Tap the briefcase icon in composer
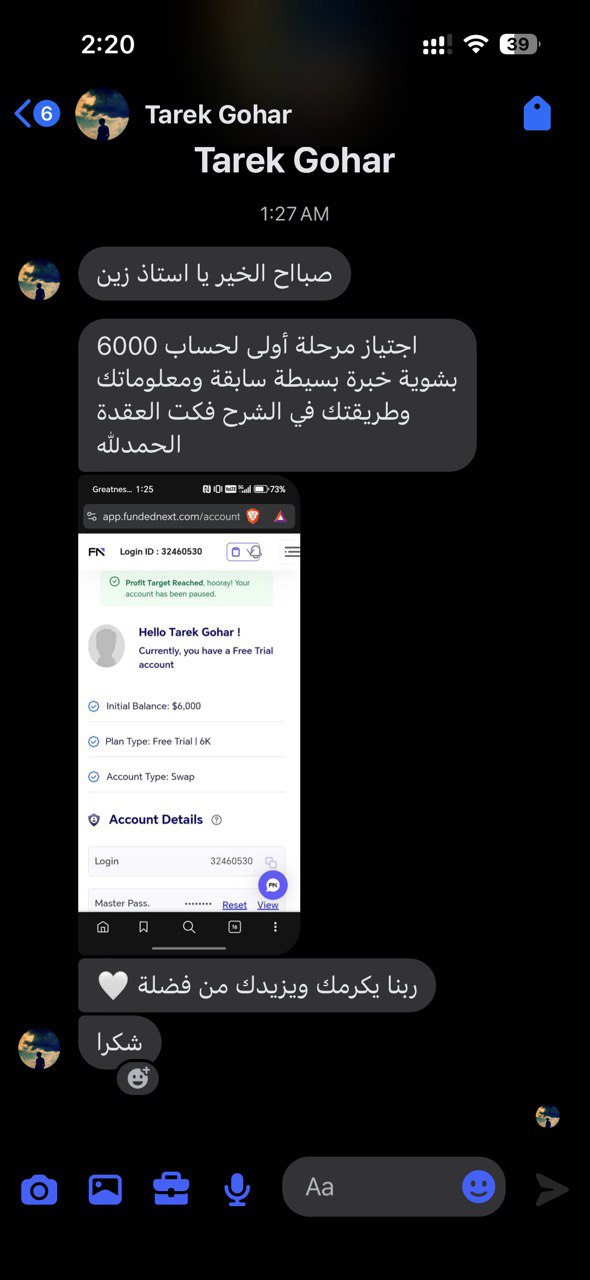 171,1189
